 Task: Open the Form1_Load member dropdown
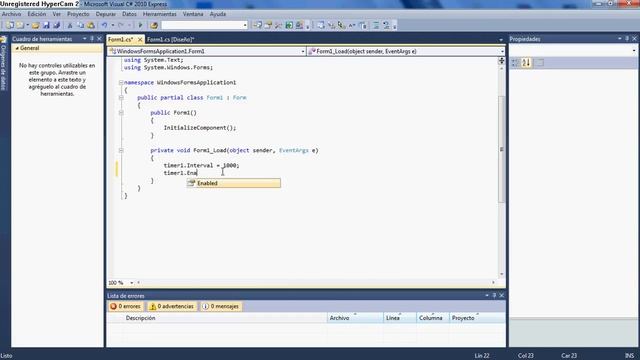pos(502,51)
